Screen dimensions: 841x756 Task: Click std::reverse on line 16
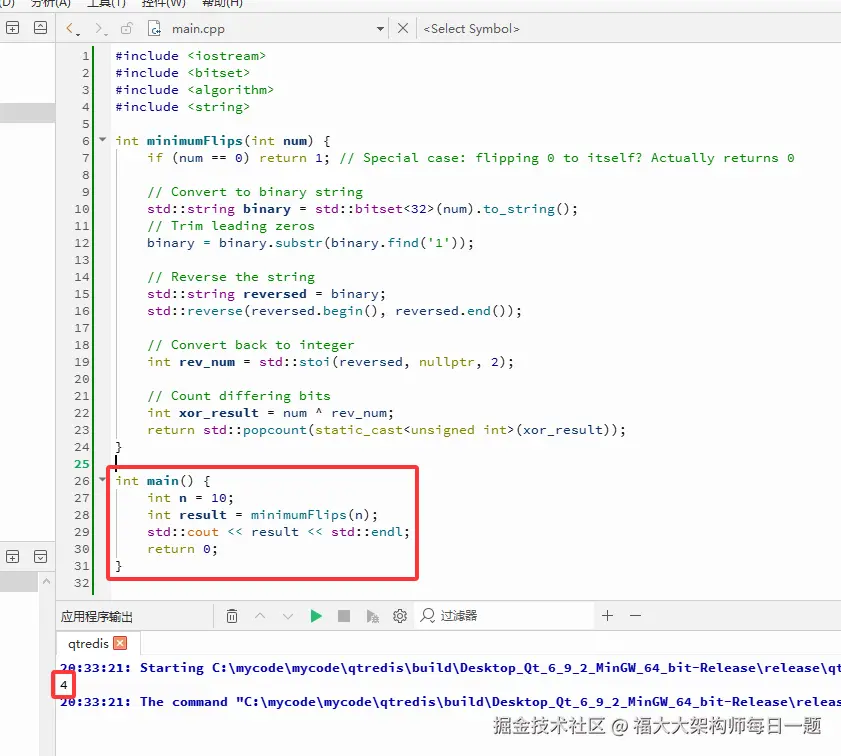pyautogui.click(x=195, y=311)
